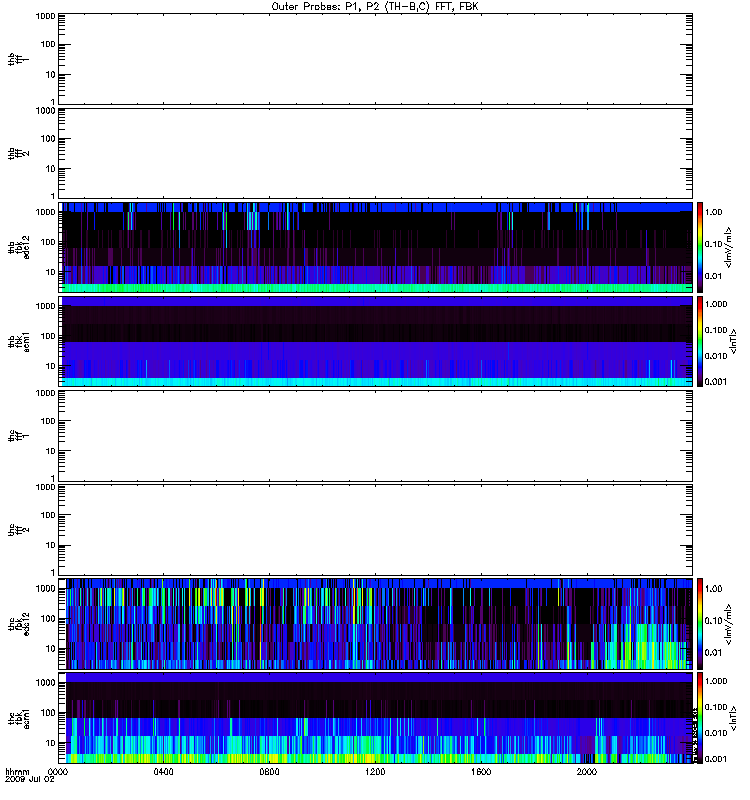Click the 10 y-axis tick of thc fbk scm1
The width and height of the screenshot is (750, 800).
click(x=51, y=743)
